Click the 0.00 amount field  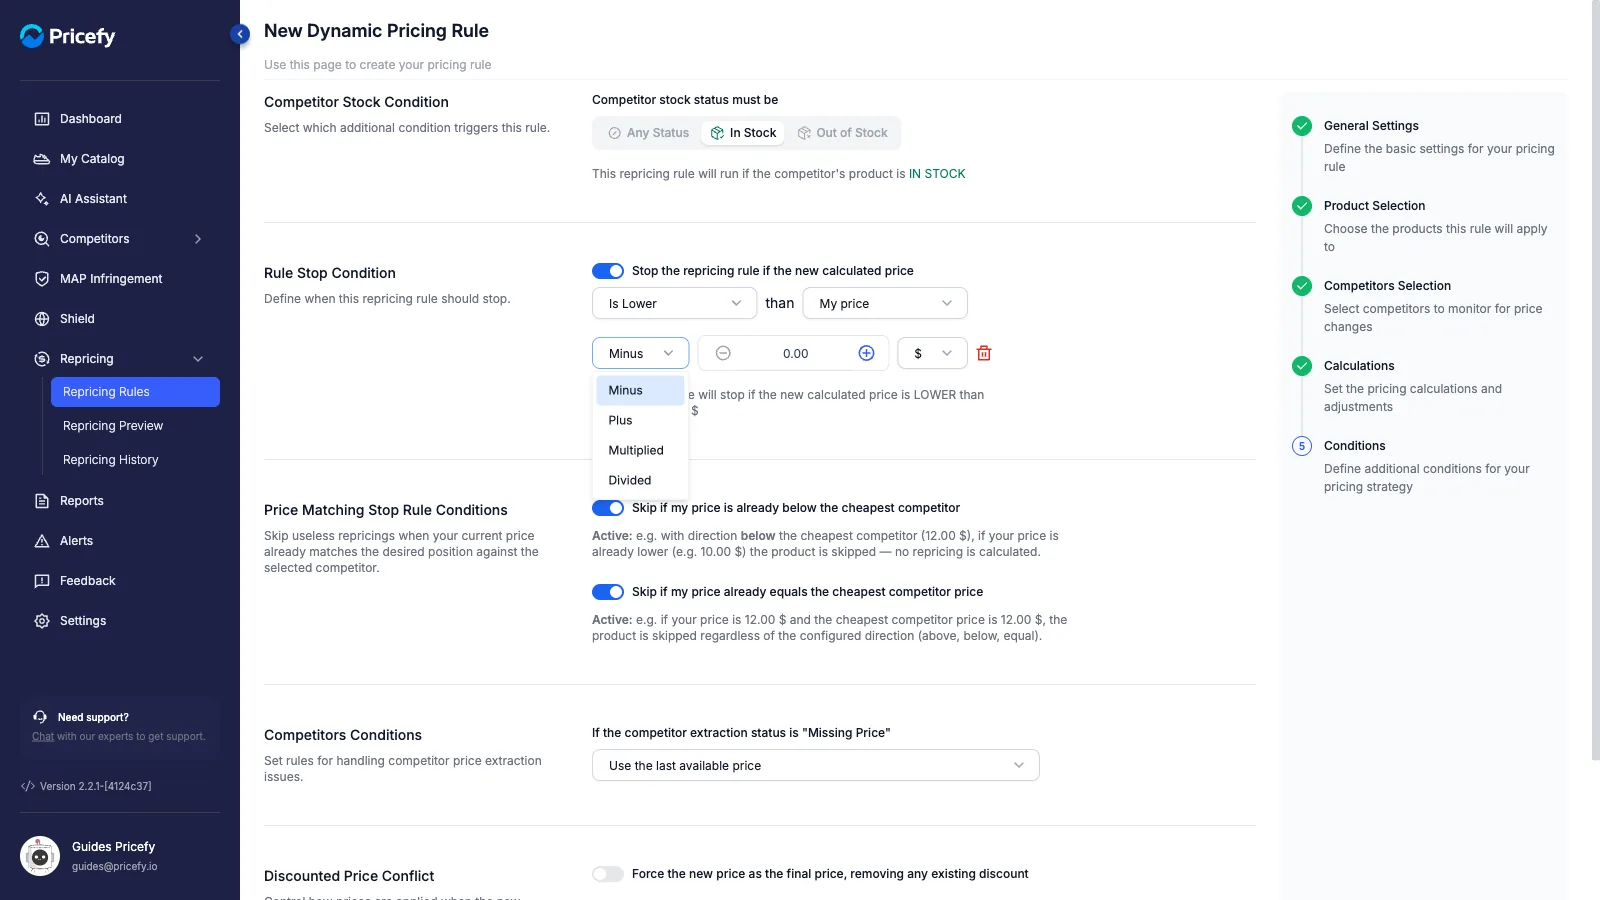795,353
